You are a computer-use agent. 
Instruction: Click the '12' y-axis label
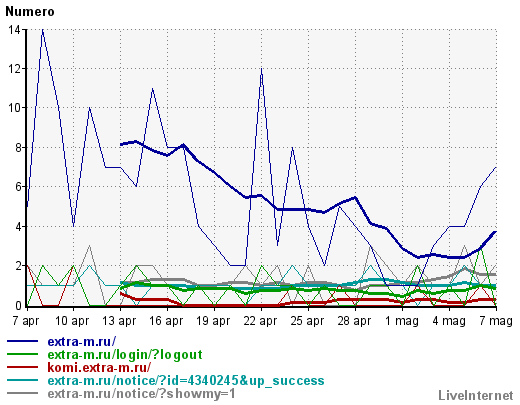15,69
